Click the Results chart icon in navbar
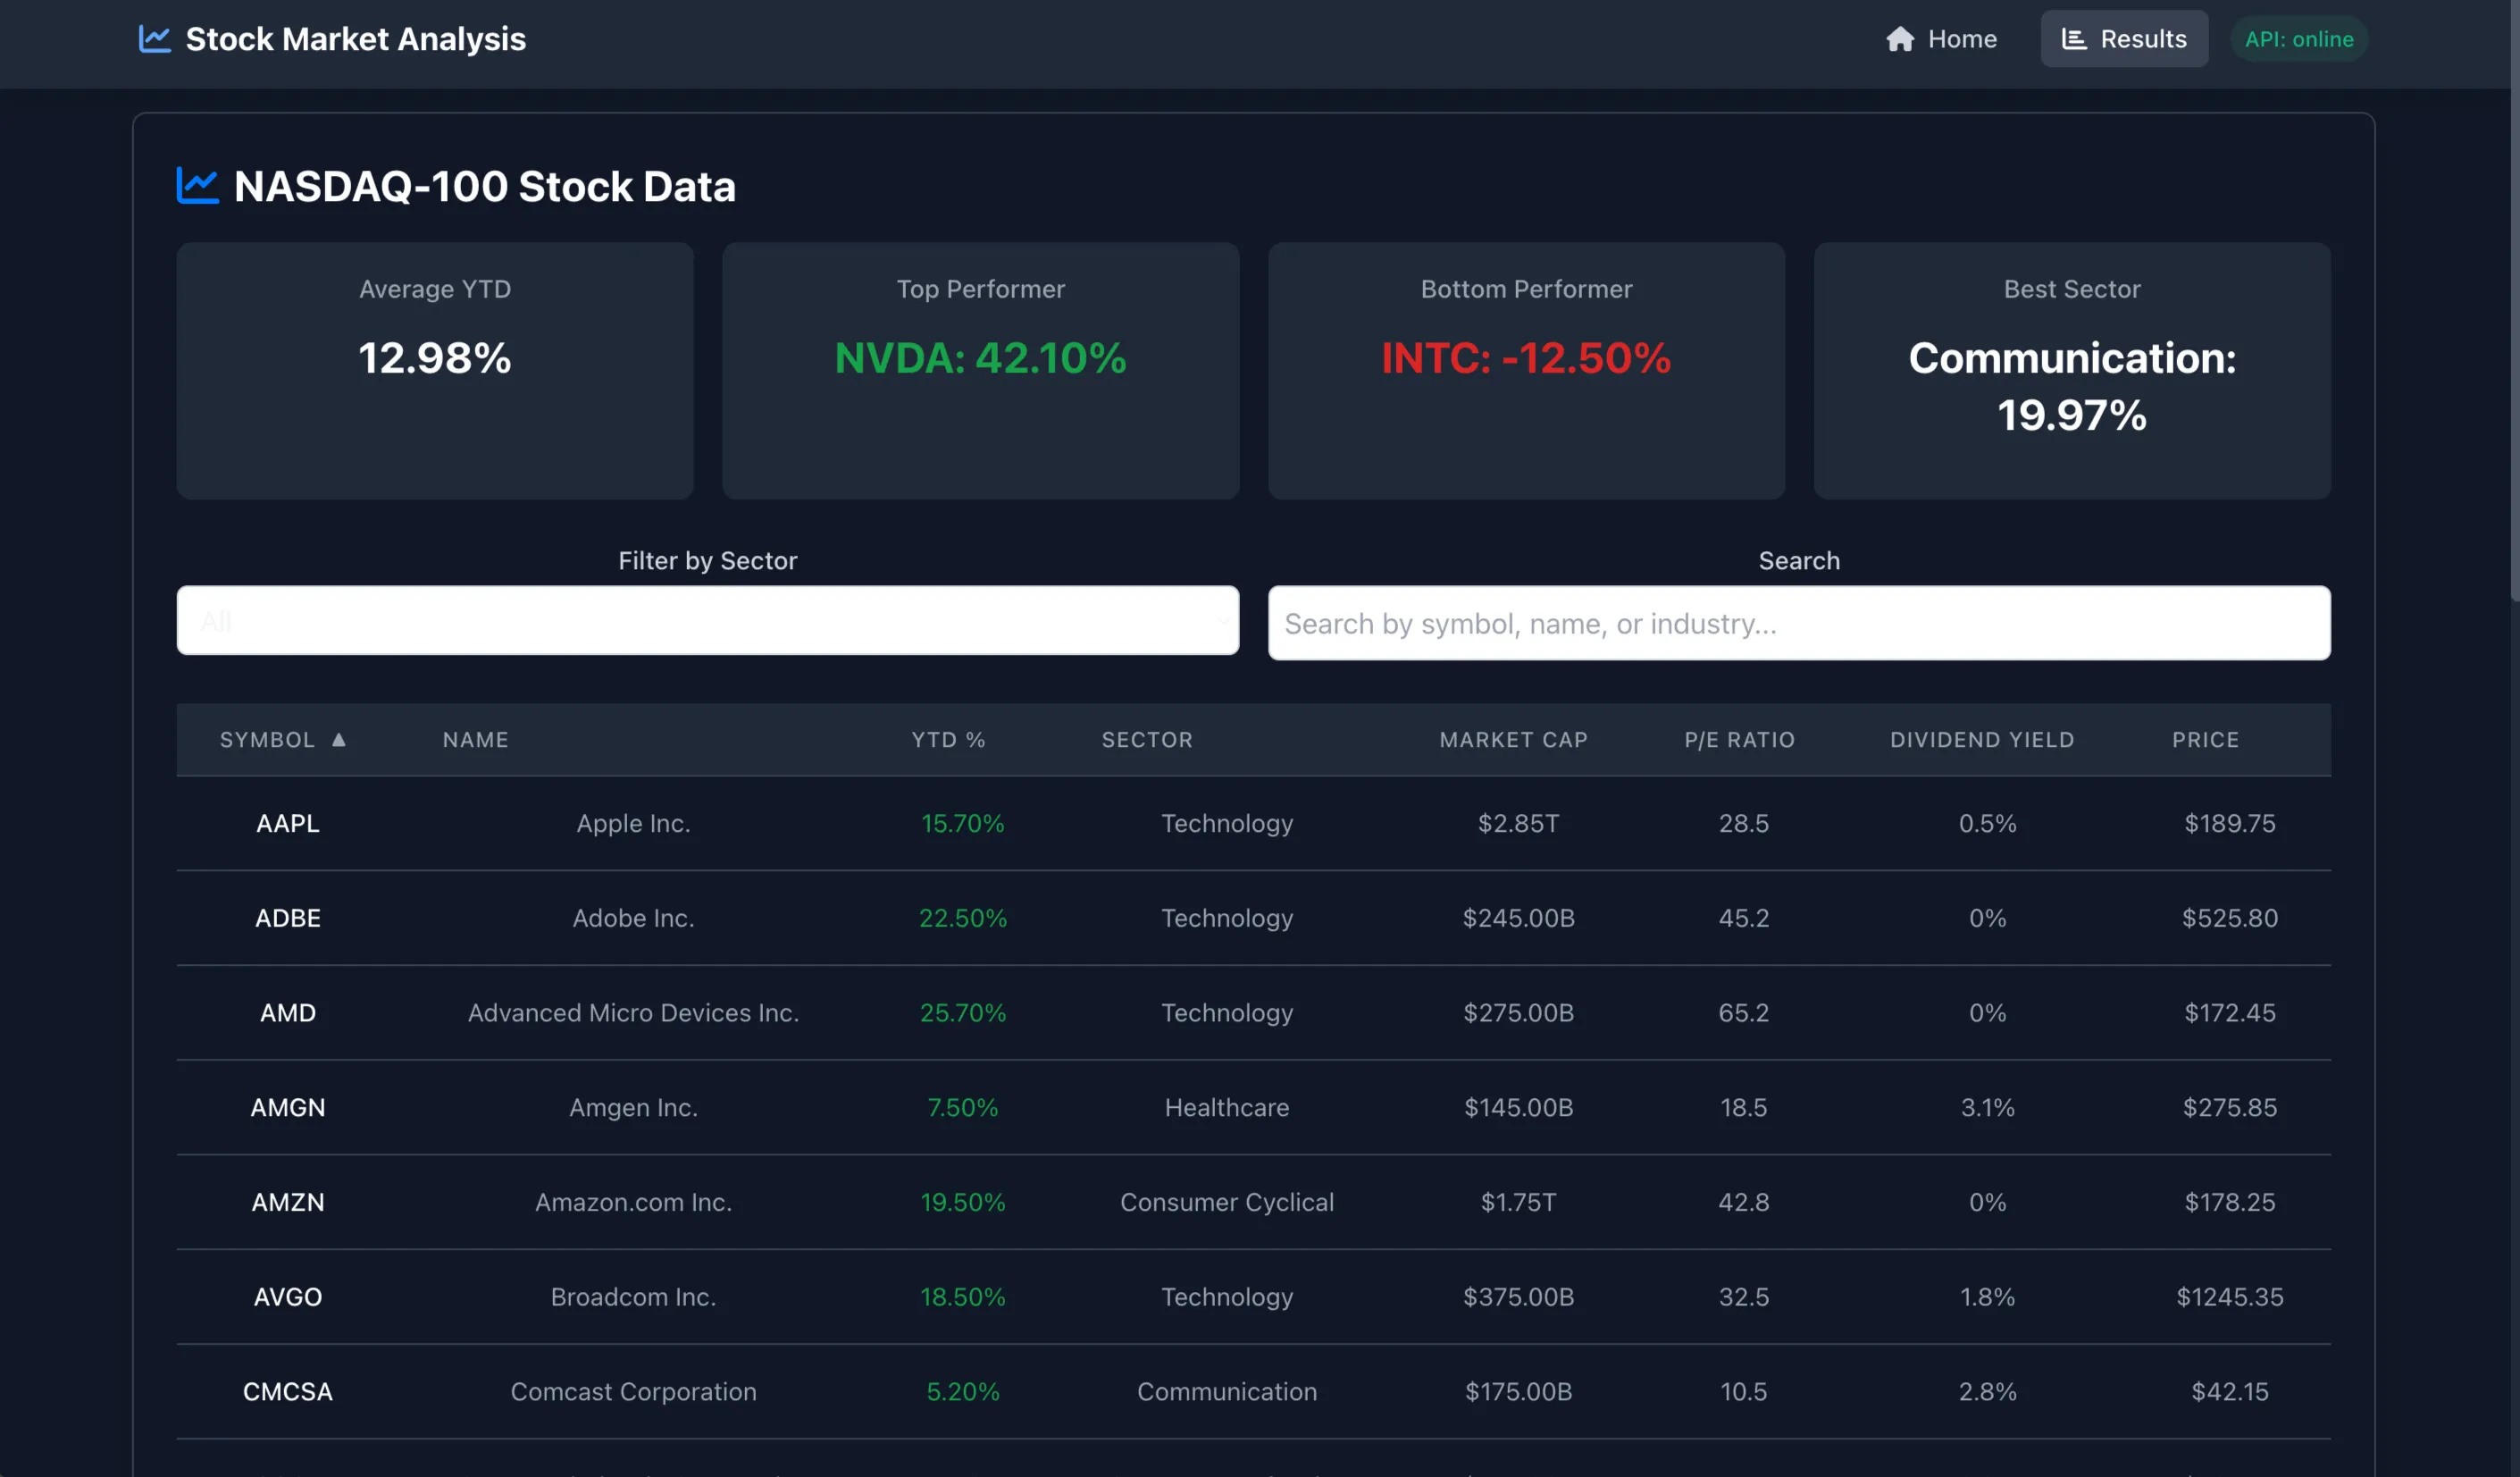 2074,39
